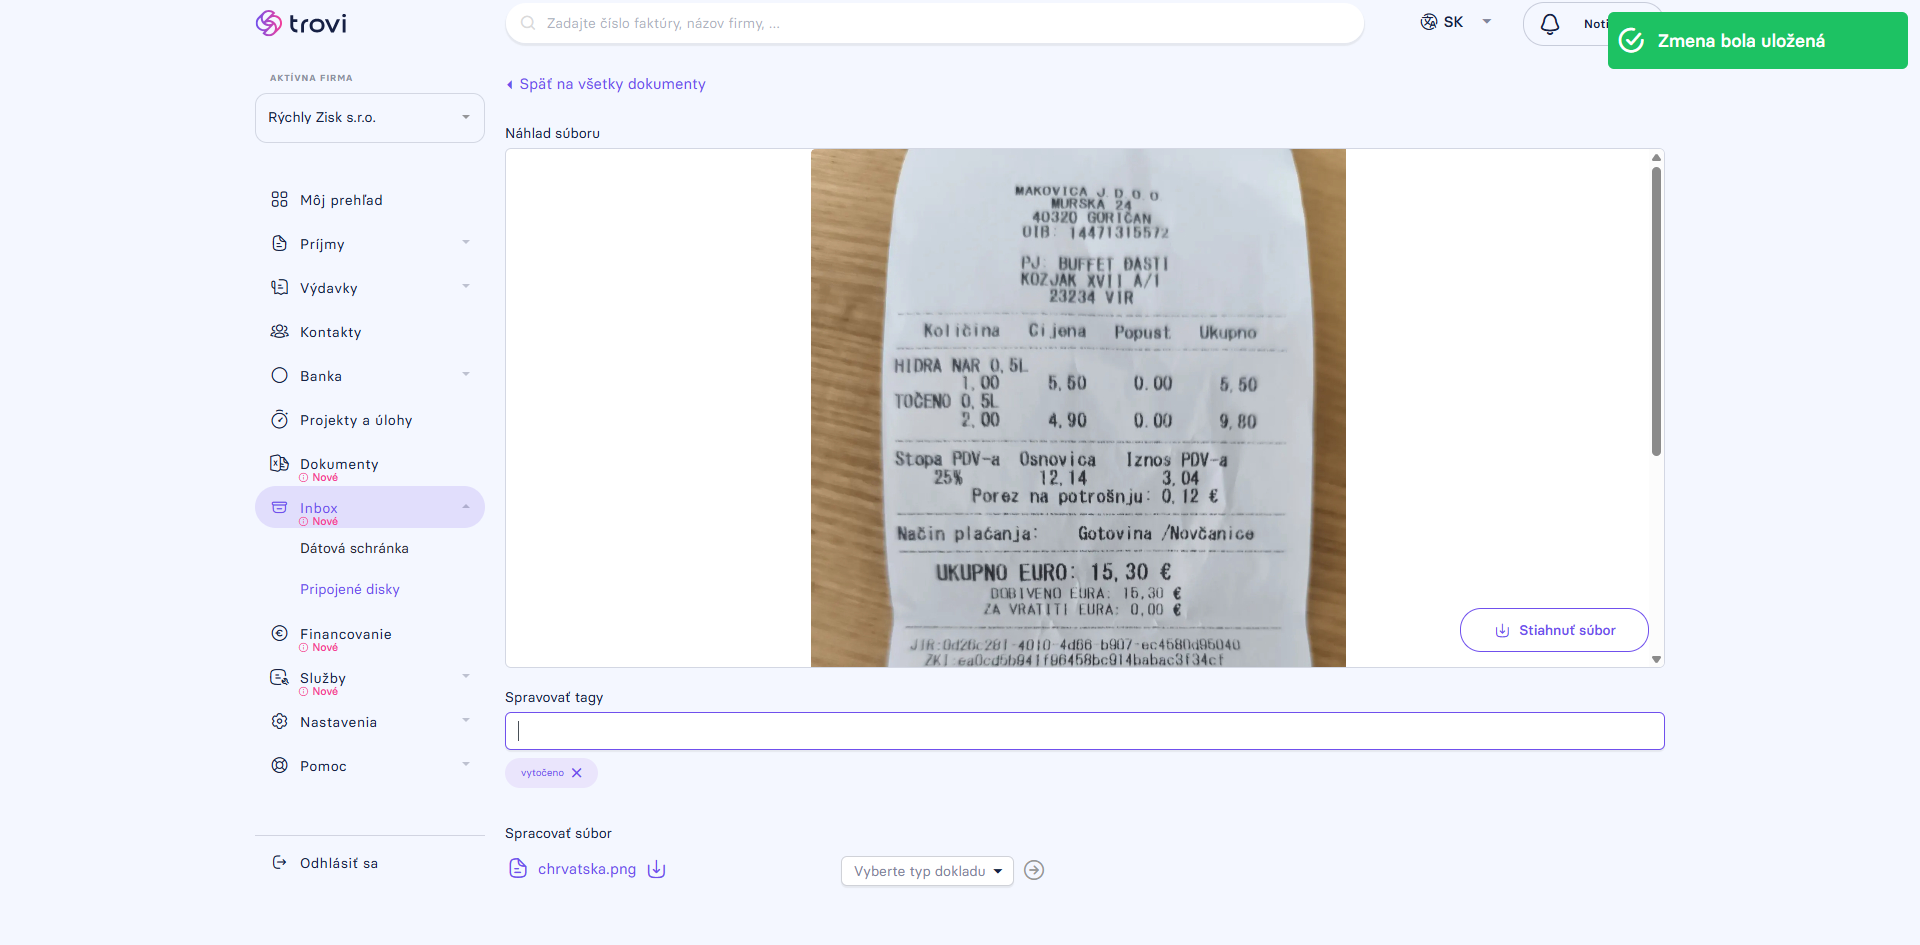Viewport: 1920px width, 945px height.
Task: Open the Rýchly Zisk s.r.o. company dropdown
Action: 370,118
